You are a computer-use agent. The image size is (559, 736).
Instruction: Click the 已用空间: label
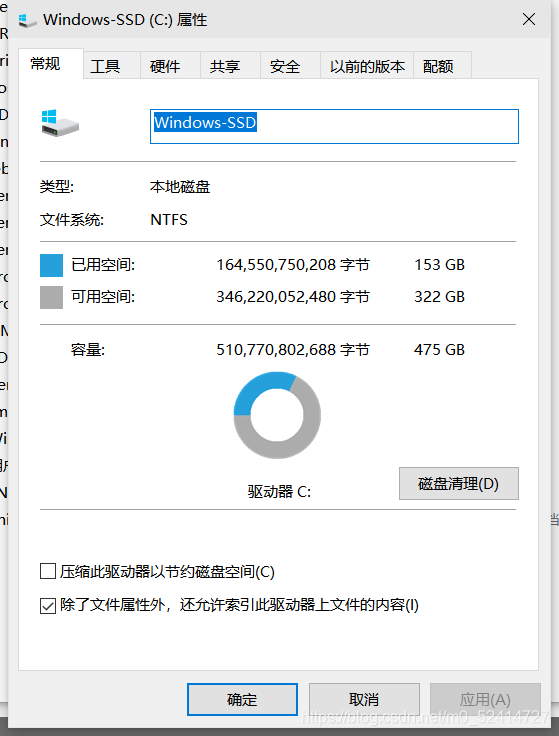click(103, 265)
